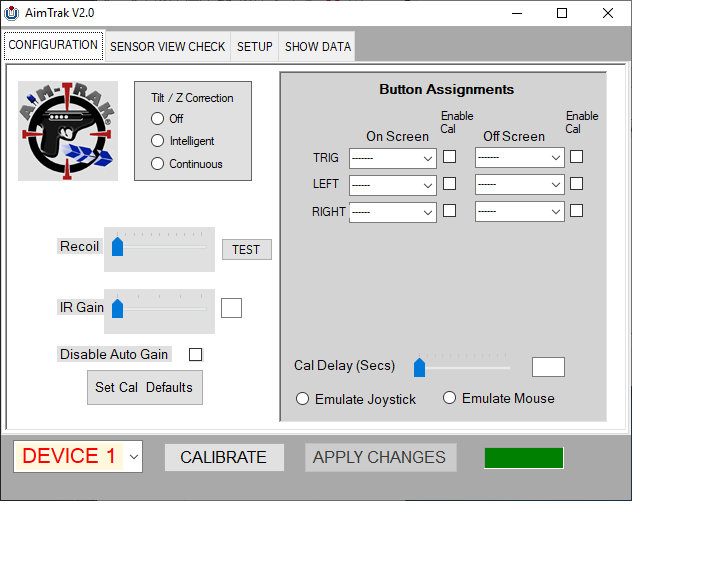Screen dimensions: 716x585
Task: Open the TRIG Off Screen dropdown
Action: [x=520, y=158]
